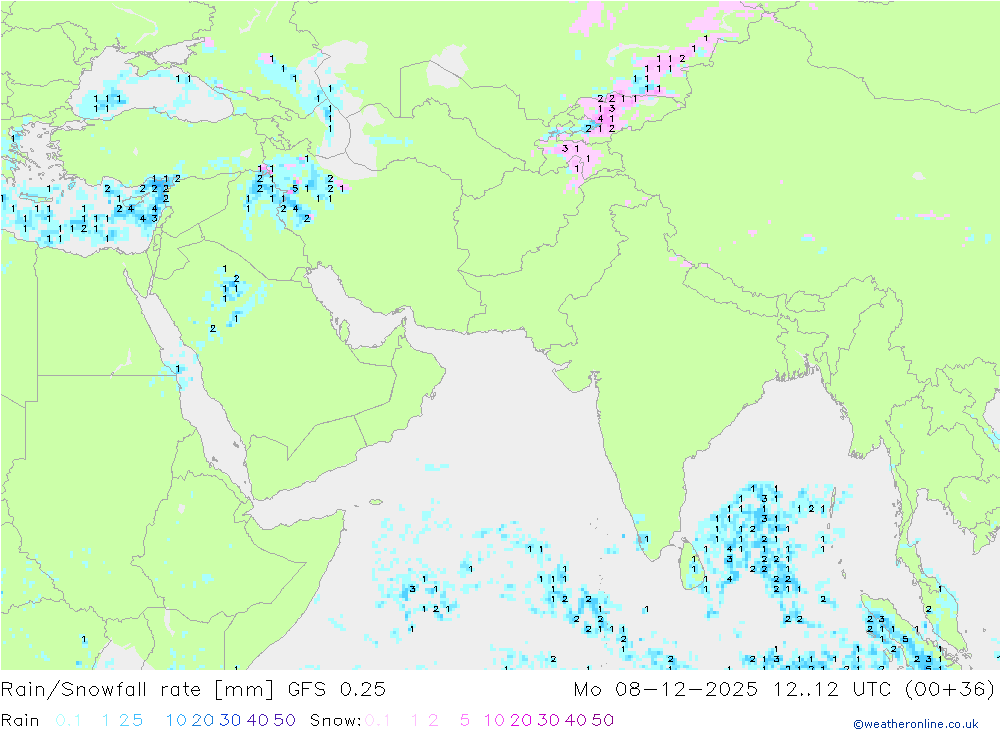The height and width of the screenshot is (733, 1000).
Task: Select the rain legend value 50
Action: click(x=284, y=720)
